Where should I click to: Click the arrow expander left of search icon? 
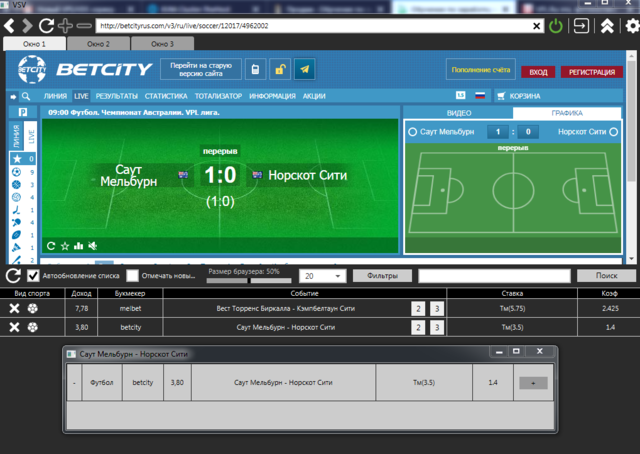pos(13,97)
